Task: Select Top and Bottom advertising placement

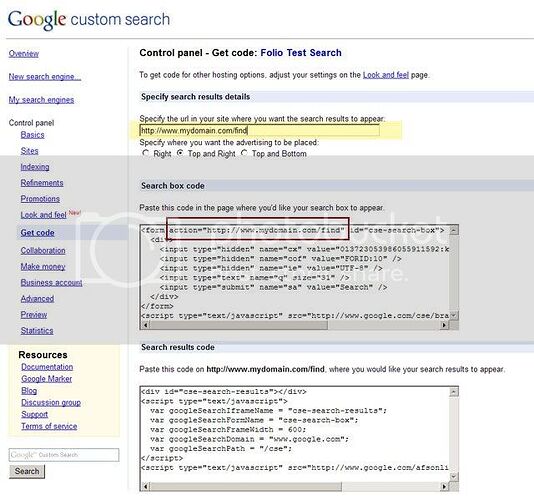Action: click(x=244, y=153)
